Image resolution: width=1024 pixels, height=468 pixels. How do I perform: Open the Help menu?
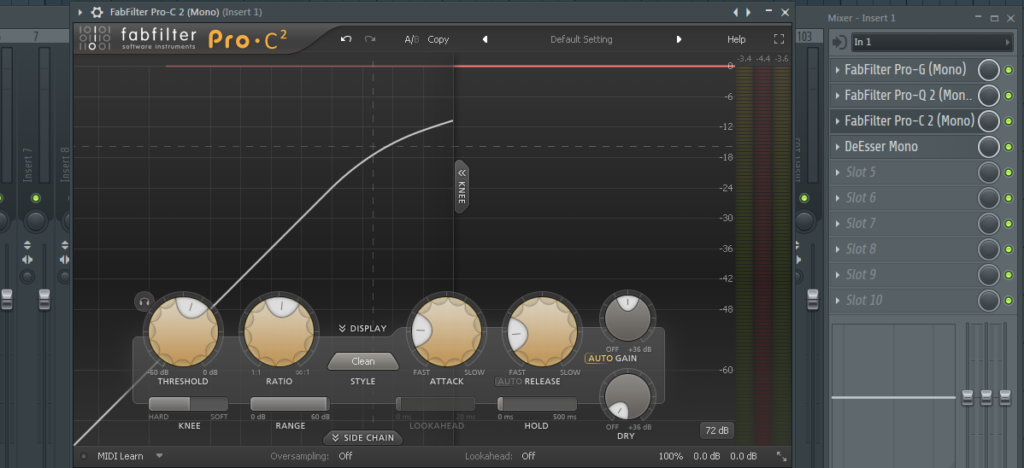(736, 39)
